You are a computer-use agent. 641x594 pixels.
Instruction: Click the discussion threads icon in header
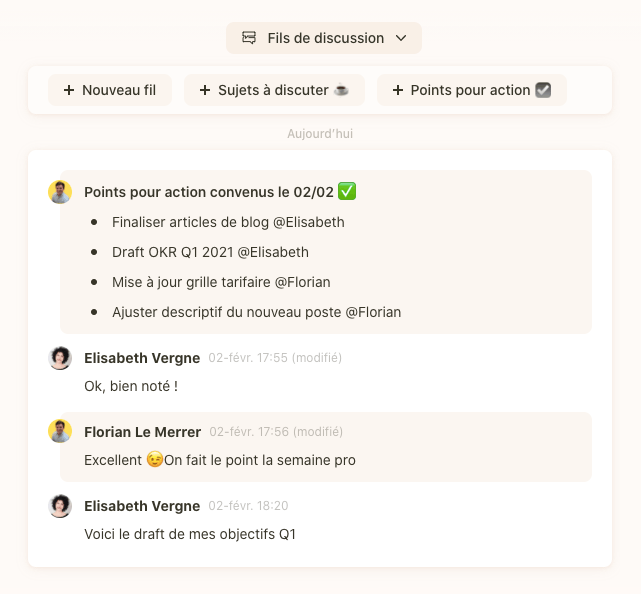coord(249,38)
